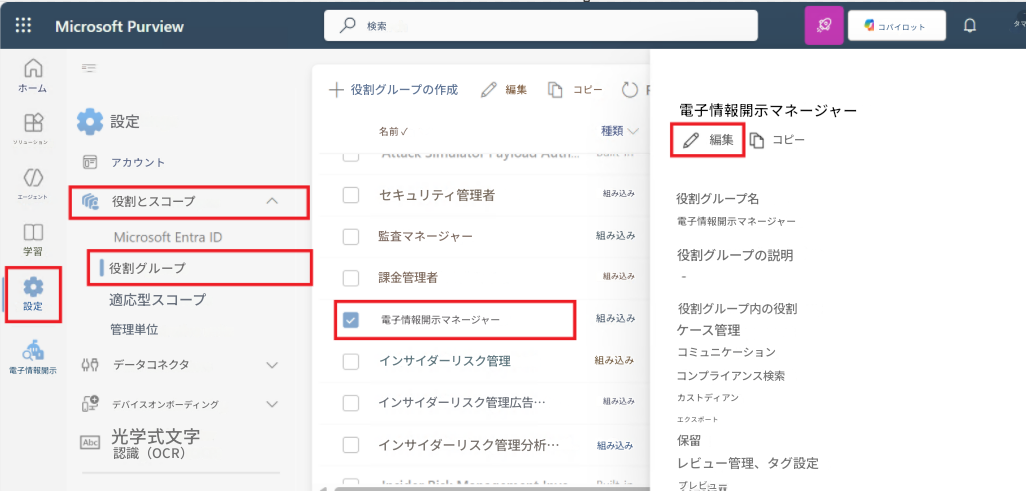Click ケース管理 role in details panel
1026x491 pixels.
pos(708,330)
